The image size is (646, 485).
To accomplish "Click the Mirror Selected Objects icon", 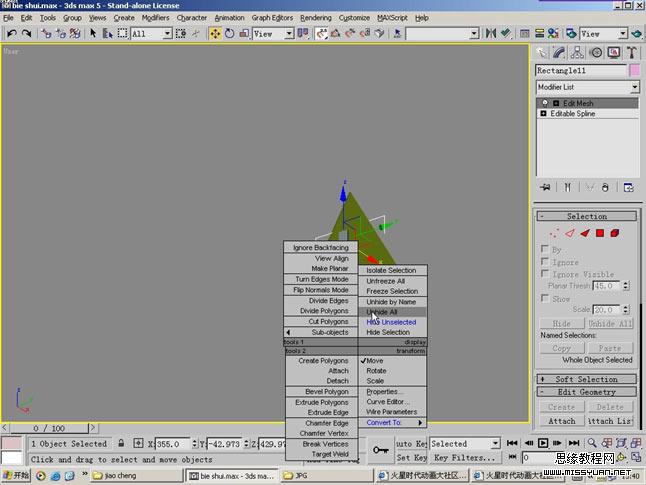I will 490,33.
